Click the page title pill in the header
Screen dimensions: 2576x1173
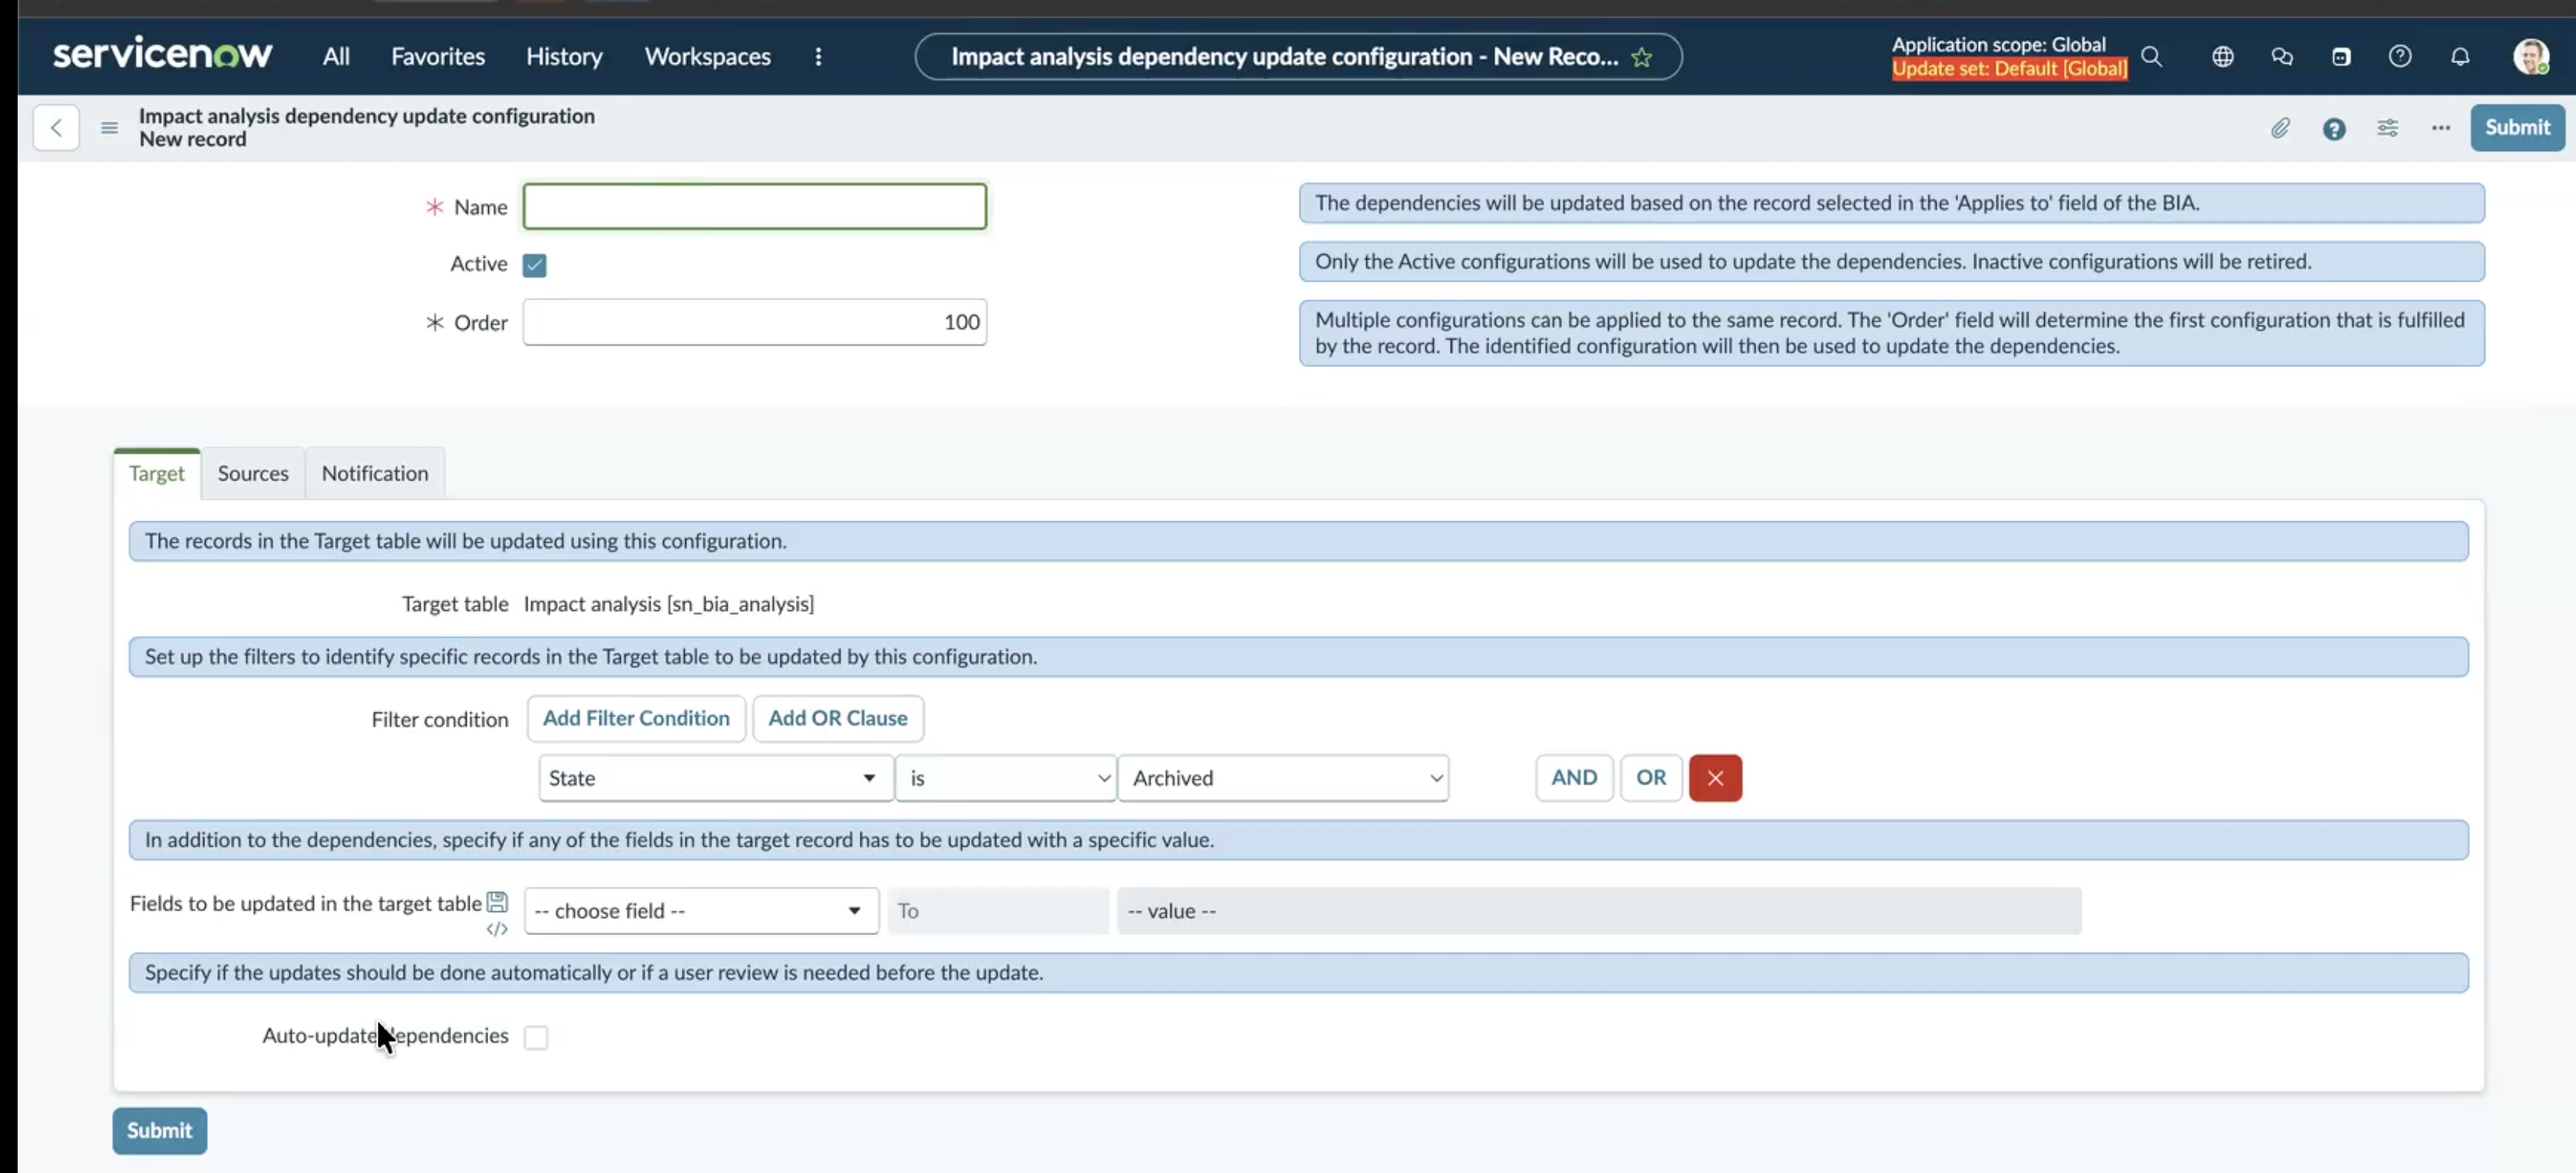pyautogui.click(x=1298, y=57)
